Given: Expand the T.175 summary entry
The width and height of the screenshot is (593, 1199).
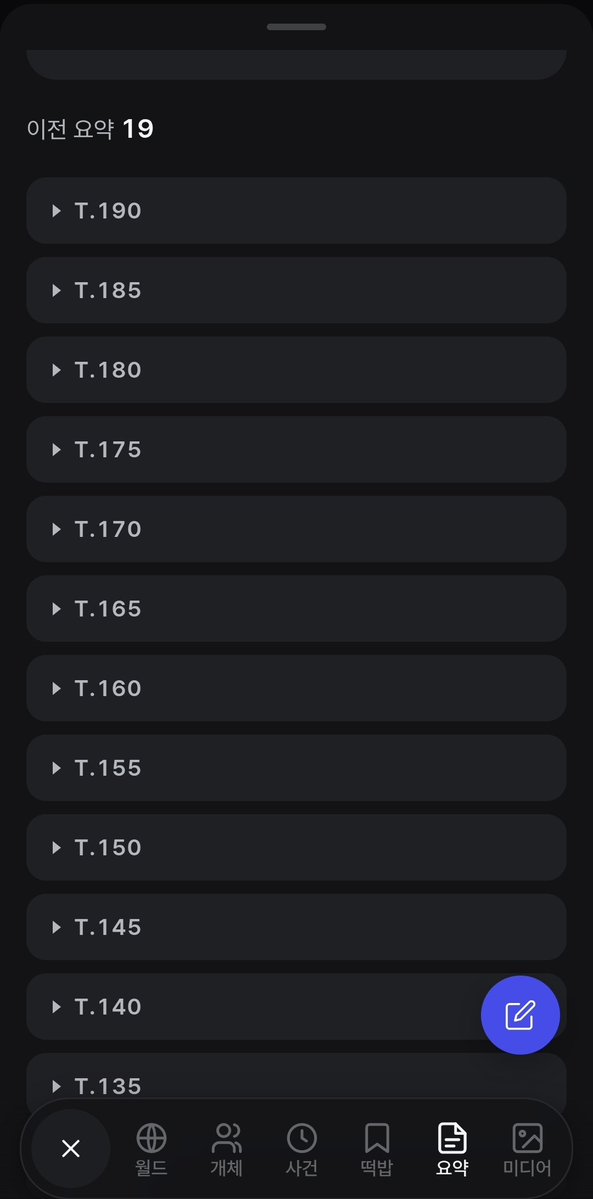Looking at the screenshot, I should pos(296,449).
